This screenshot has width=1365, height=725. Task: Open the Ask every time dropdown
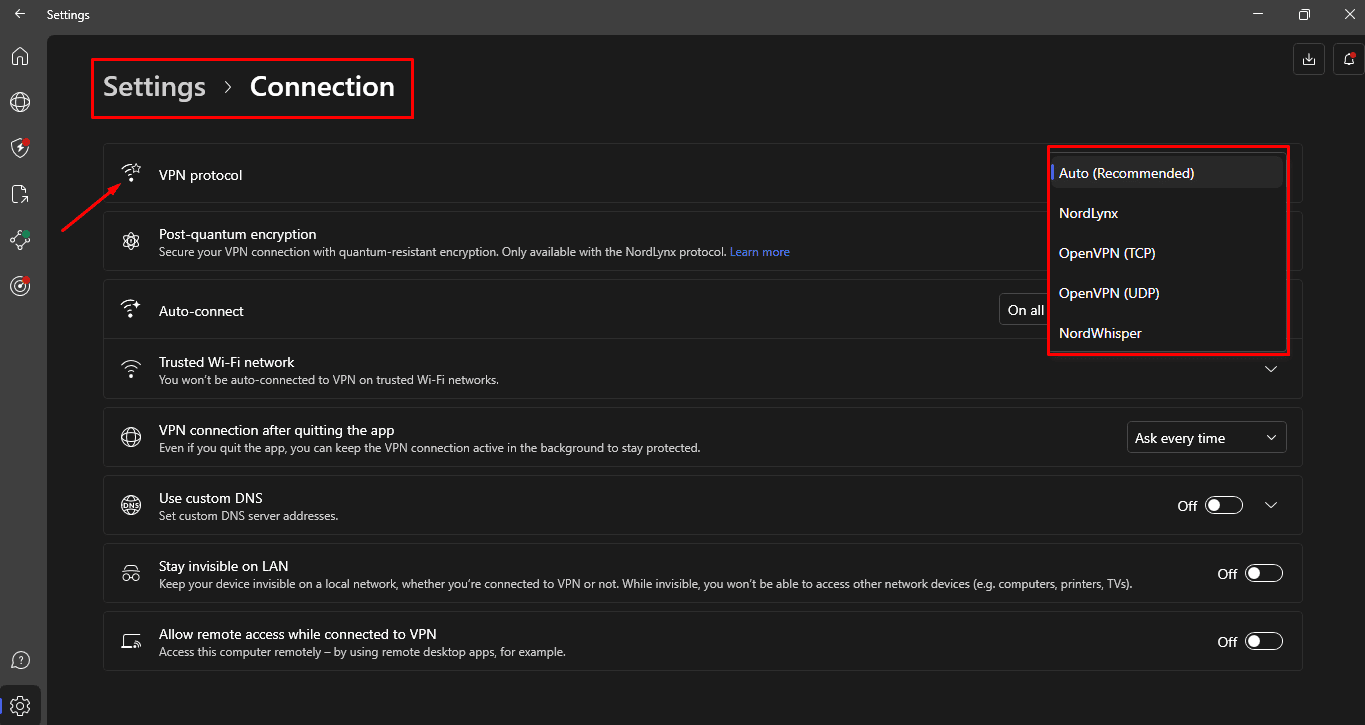pyautogui.click(x=1207, y=438)
